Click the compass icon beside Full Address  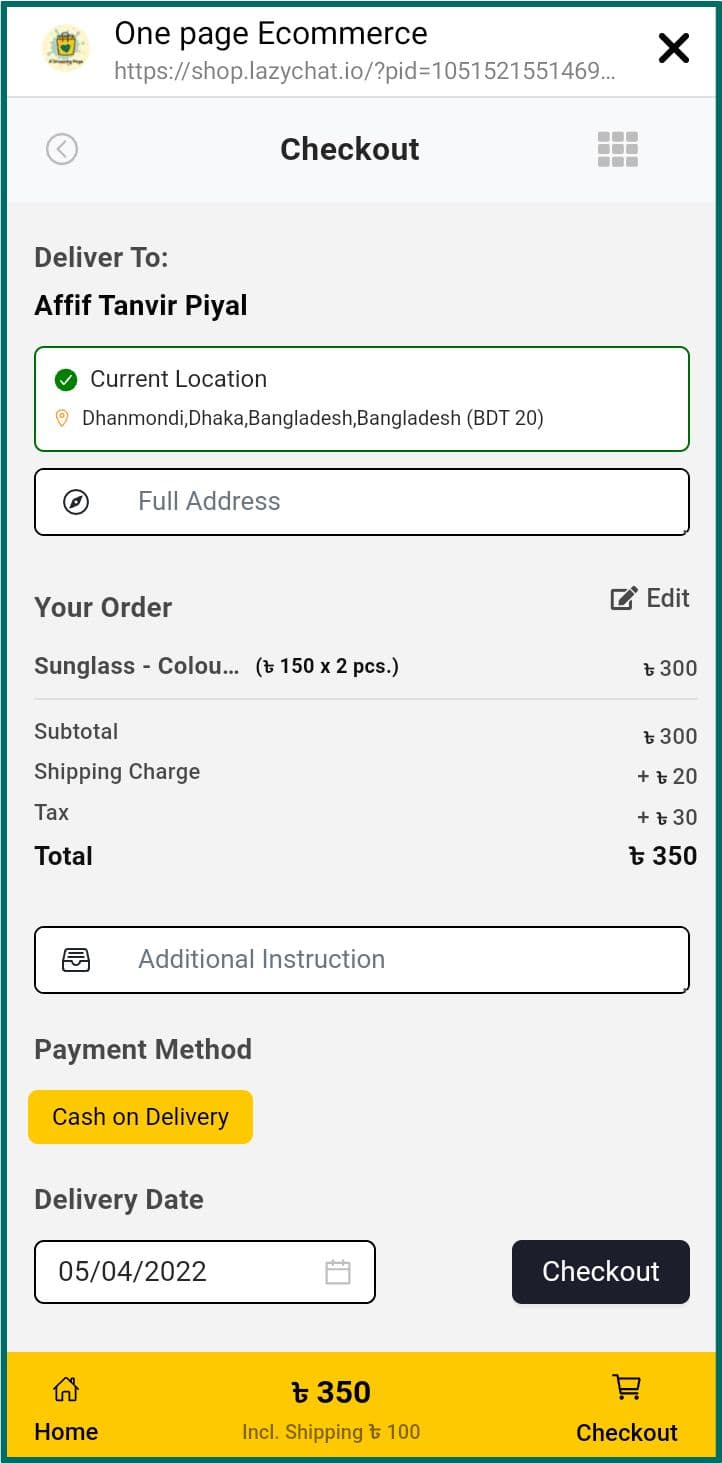[76, 502]
